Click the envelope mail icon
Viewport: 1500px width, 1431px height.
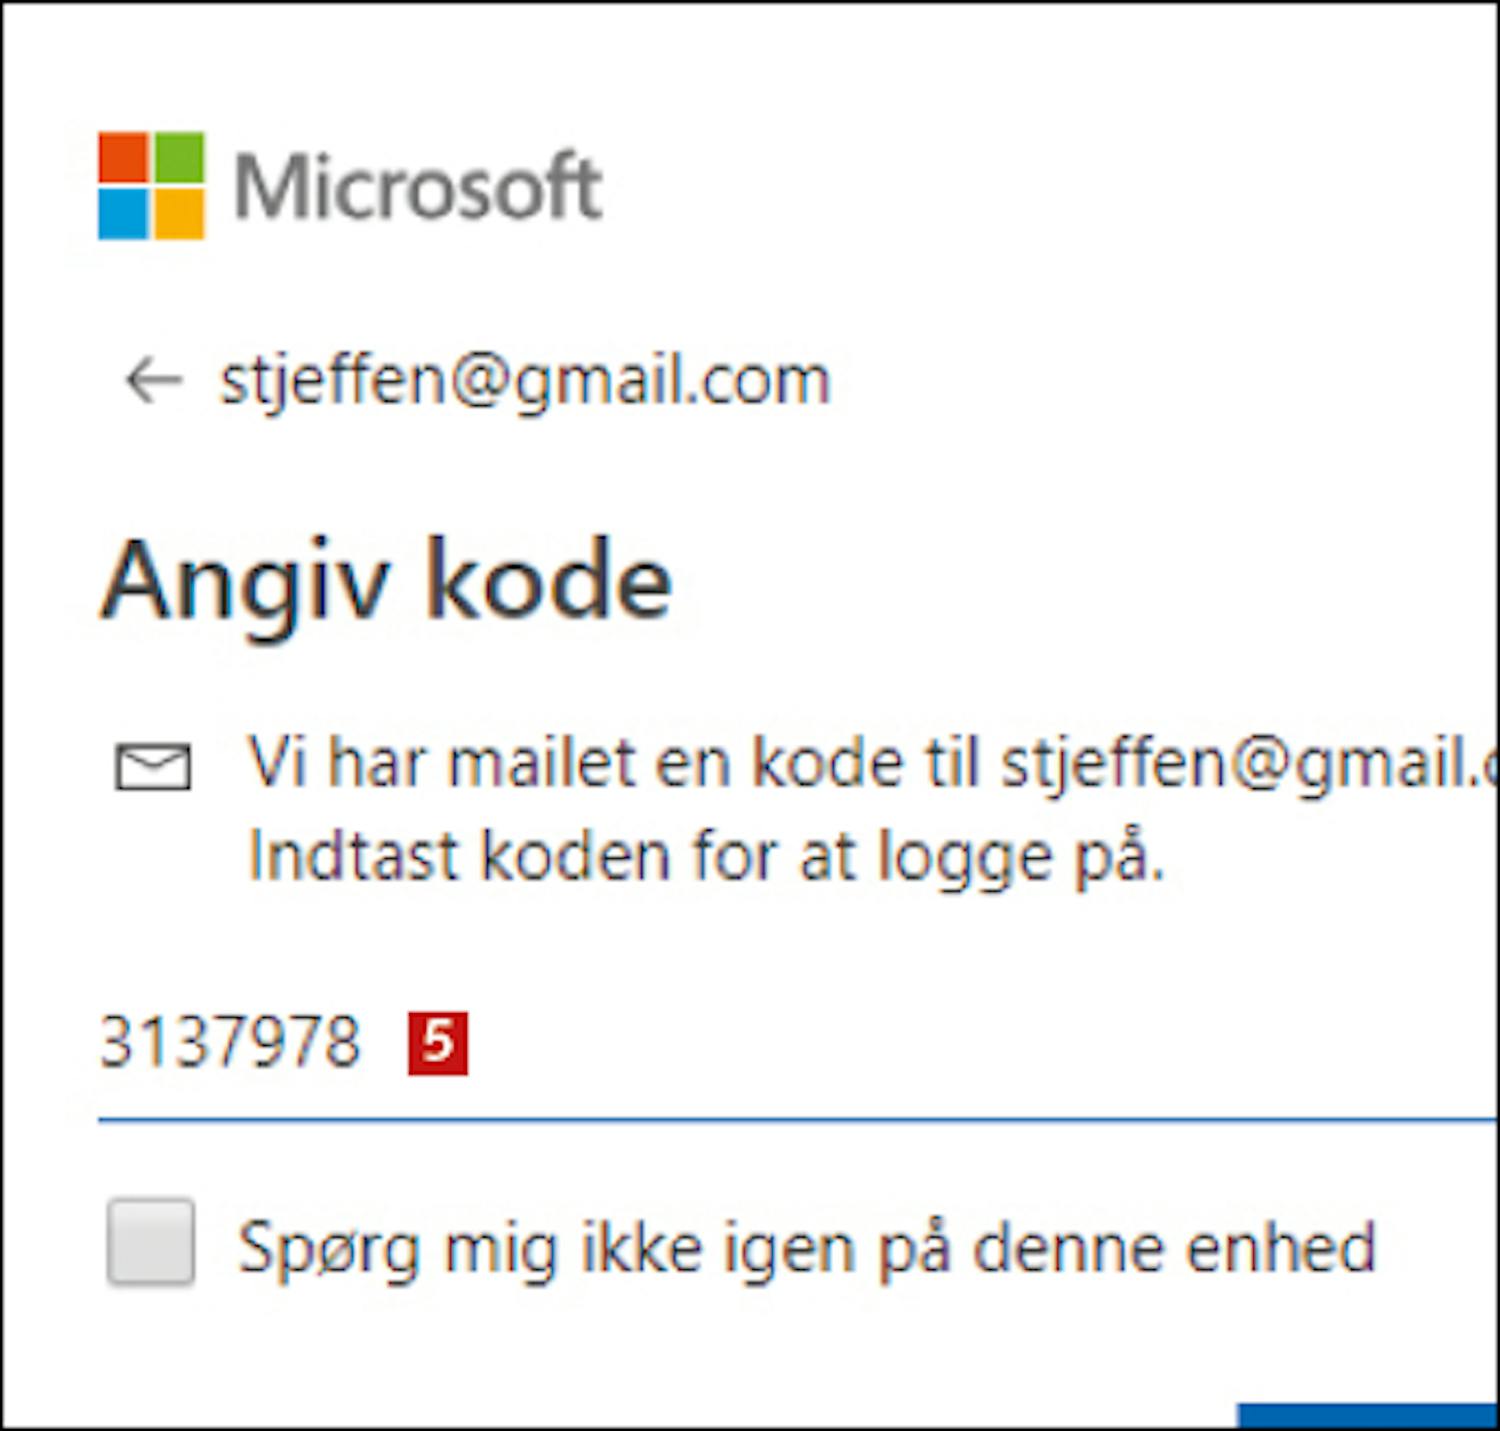(153, 767)
